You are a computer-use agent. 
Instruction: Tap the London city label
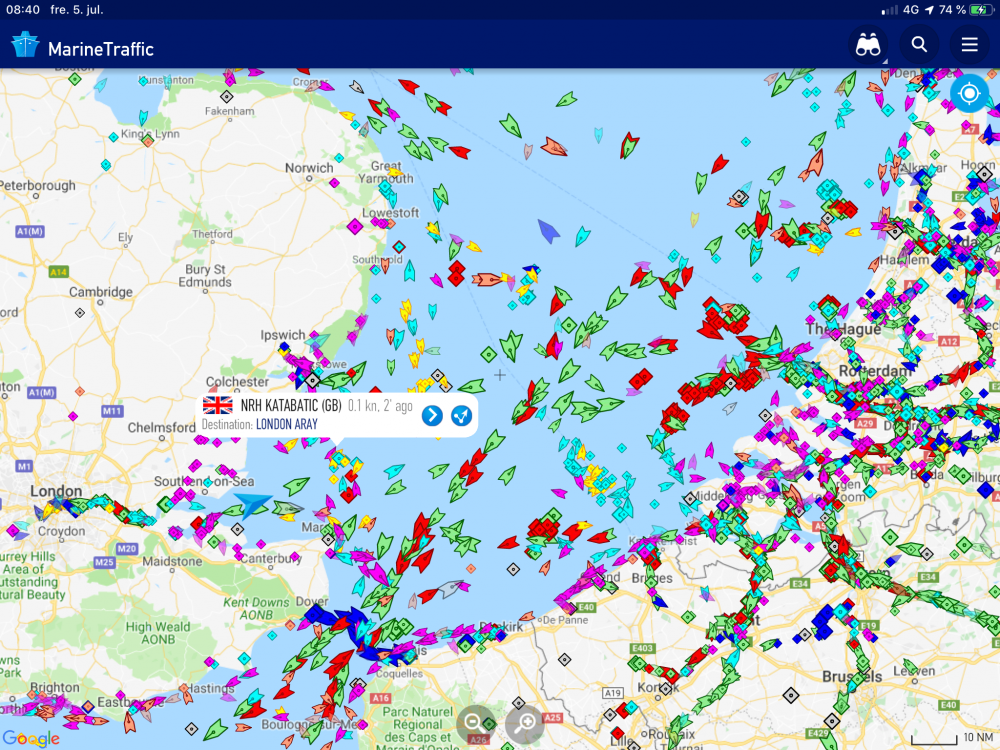pos(56,491)
